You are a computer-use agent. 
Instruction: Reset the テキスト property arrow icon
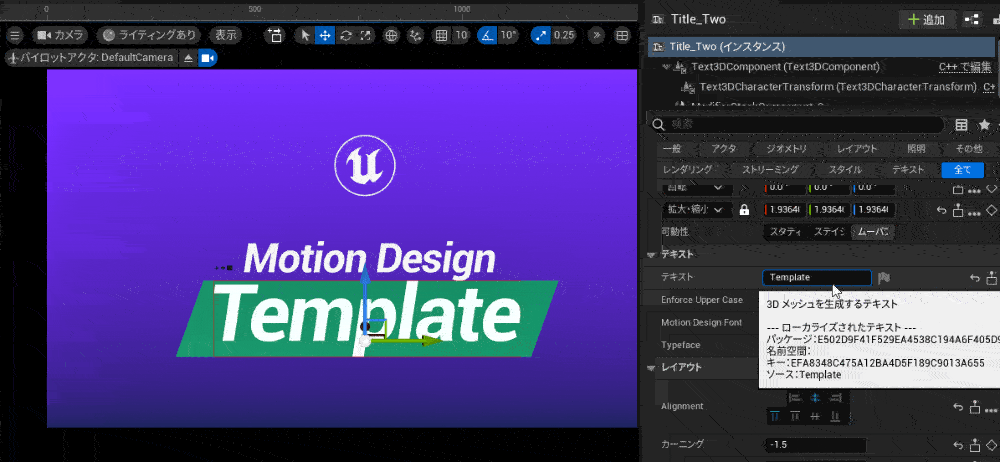(x=974, y=278)
